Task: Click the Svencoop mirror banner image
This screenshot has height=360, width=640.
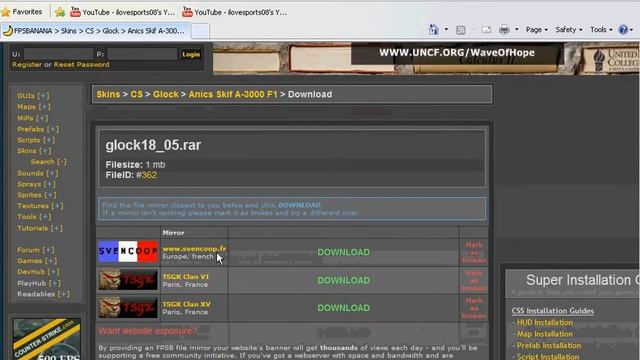Action: [128, 251]
